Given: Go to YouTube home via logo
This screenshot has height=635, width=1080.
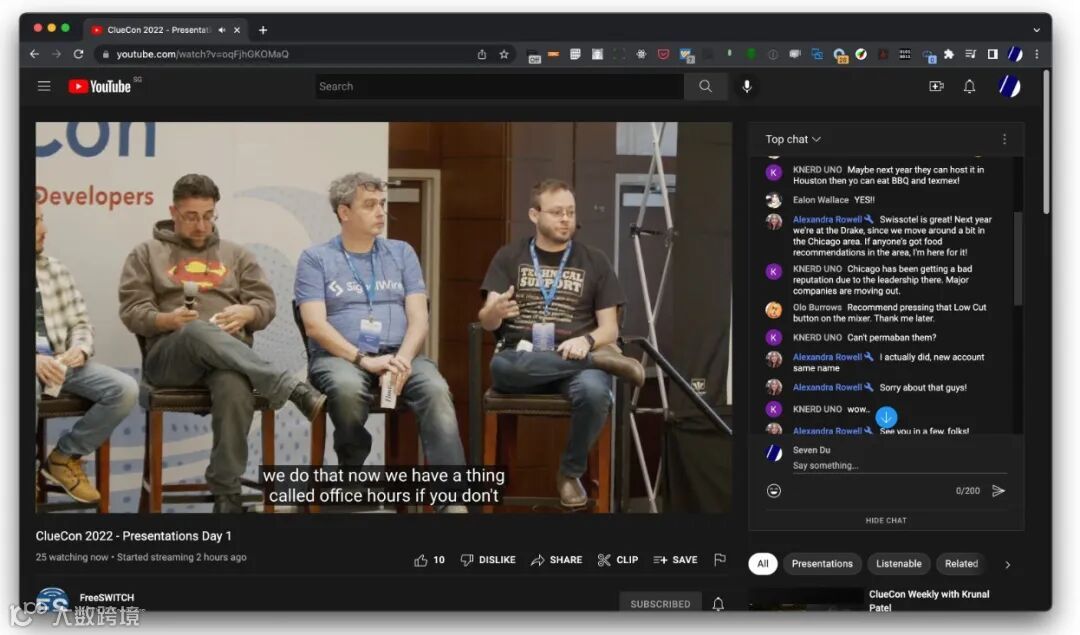Looking at the screenshot, I should [100, 86].
